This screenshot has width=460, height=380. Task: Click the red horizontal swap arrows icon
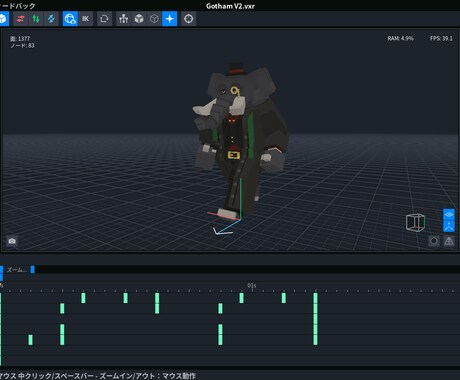[x=20, y=19]
